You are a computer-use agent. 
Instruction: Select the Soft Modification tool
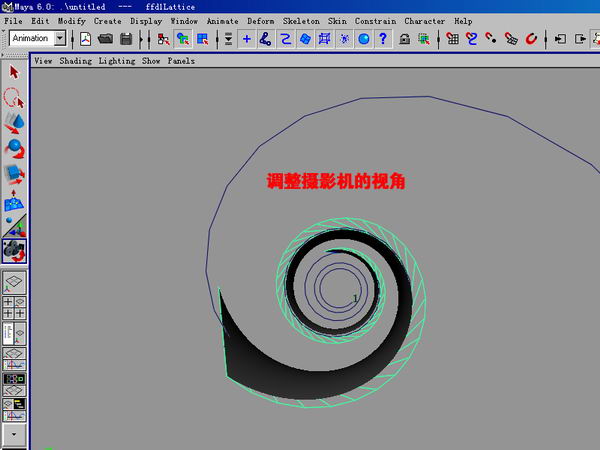coord(15,200)
